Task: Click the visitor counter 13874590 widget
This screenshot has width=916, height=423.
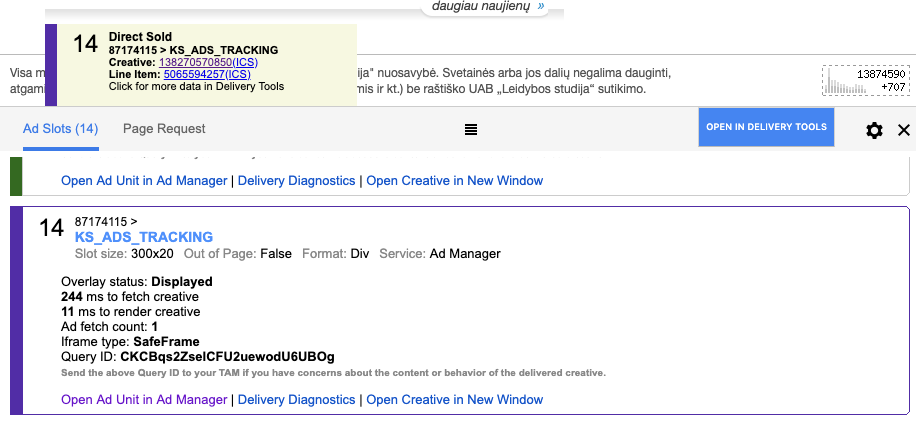Action: (866, 81)
